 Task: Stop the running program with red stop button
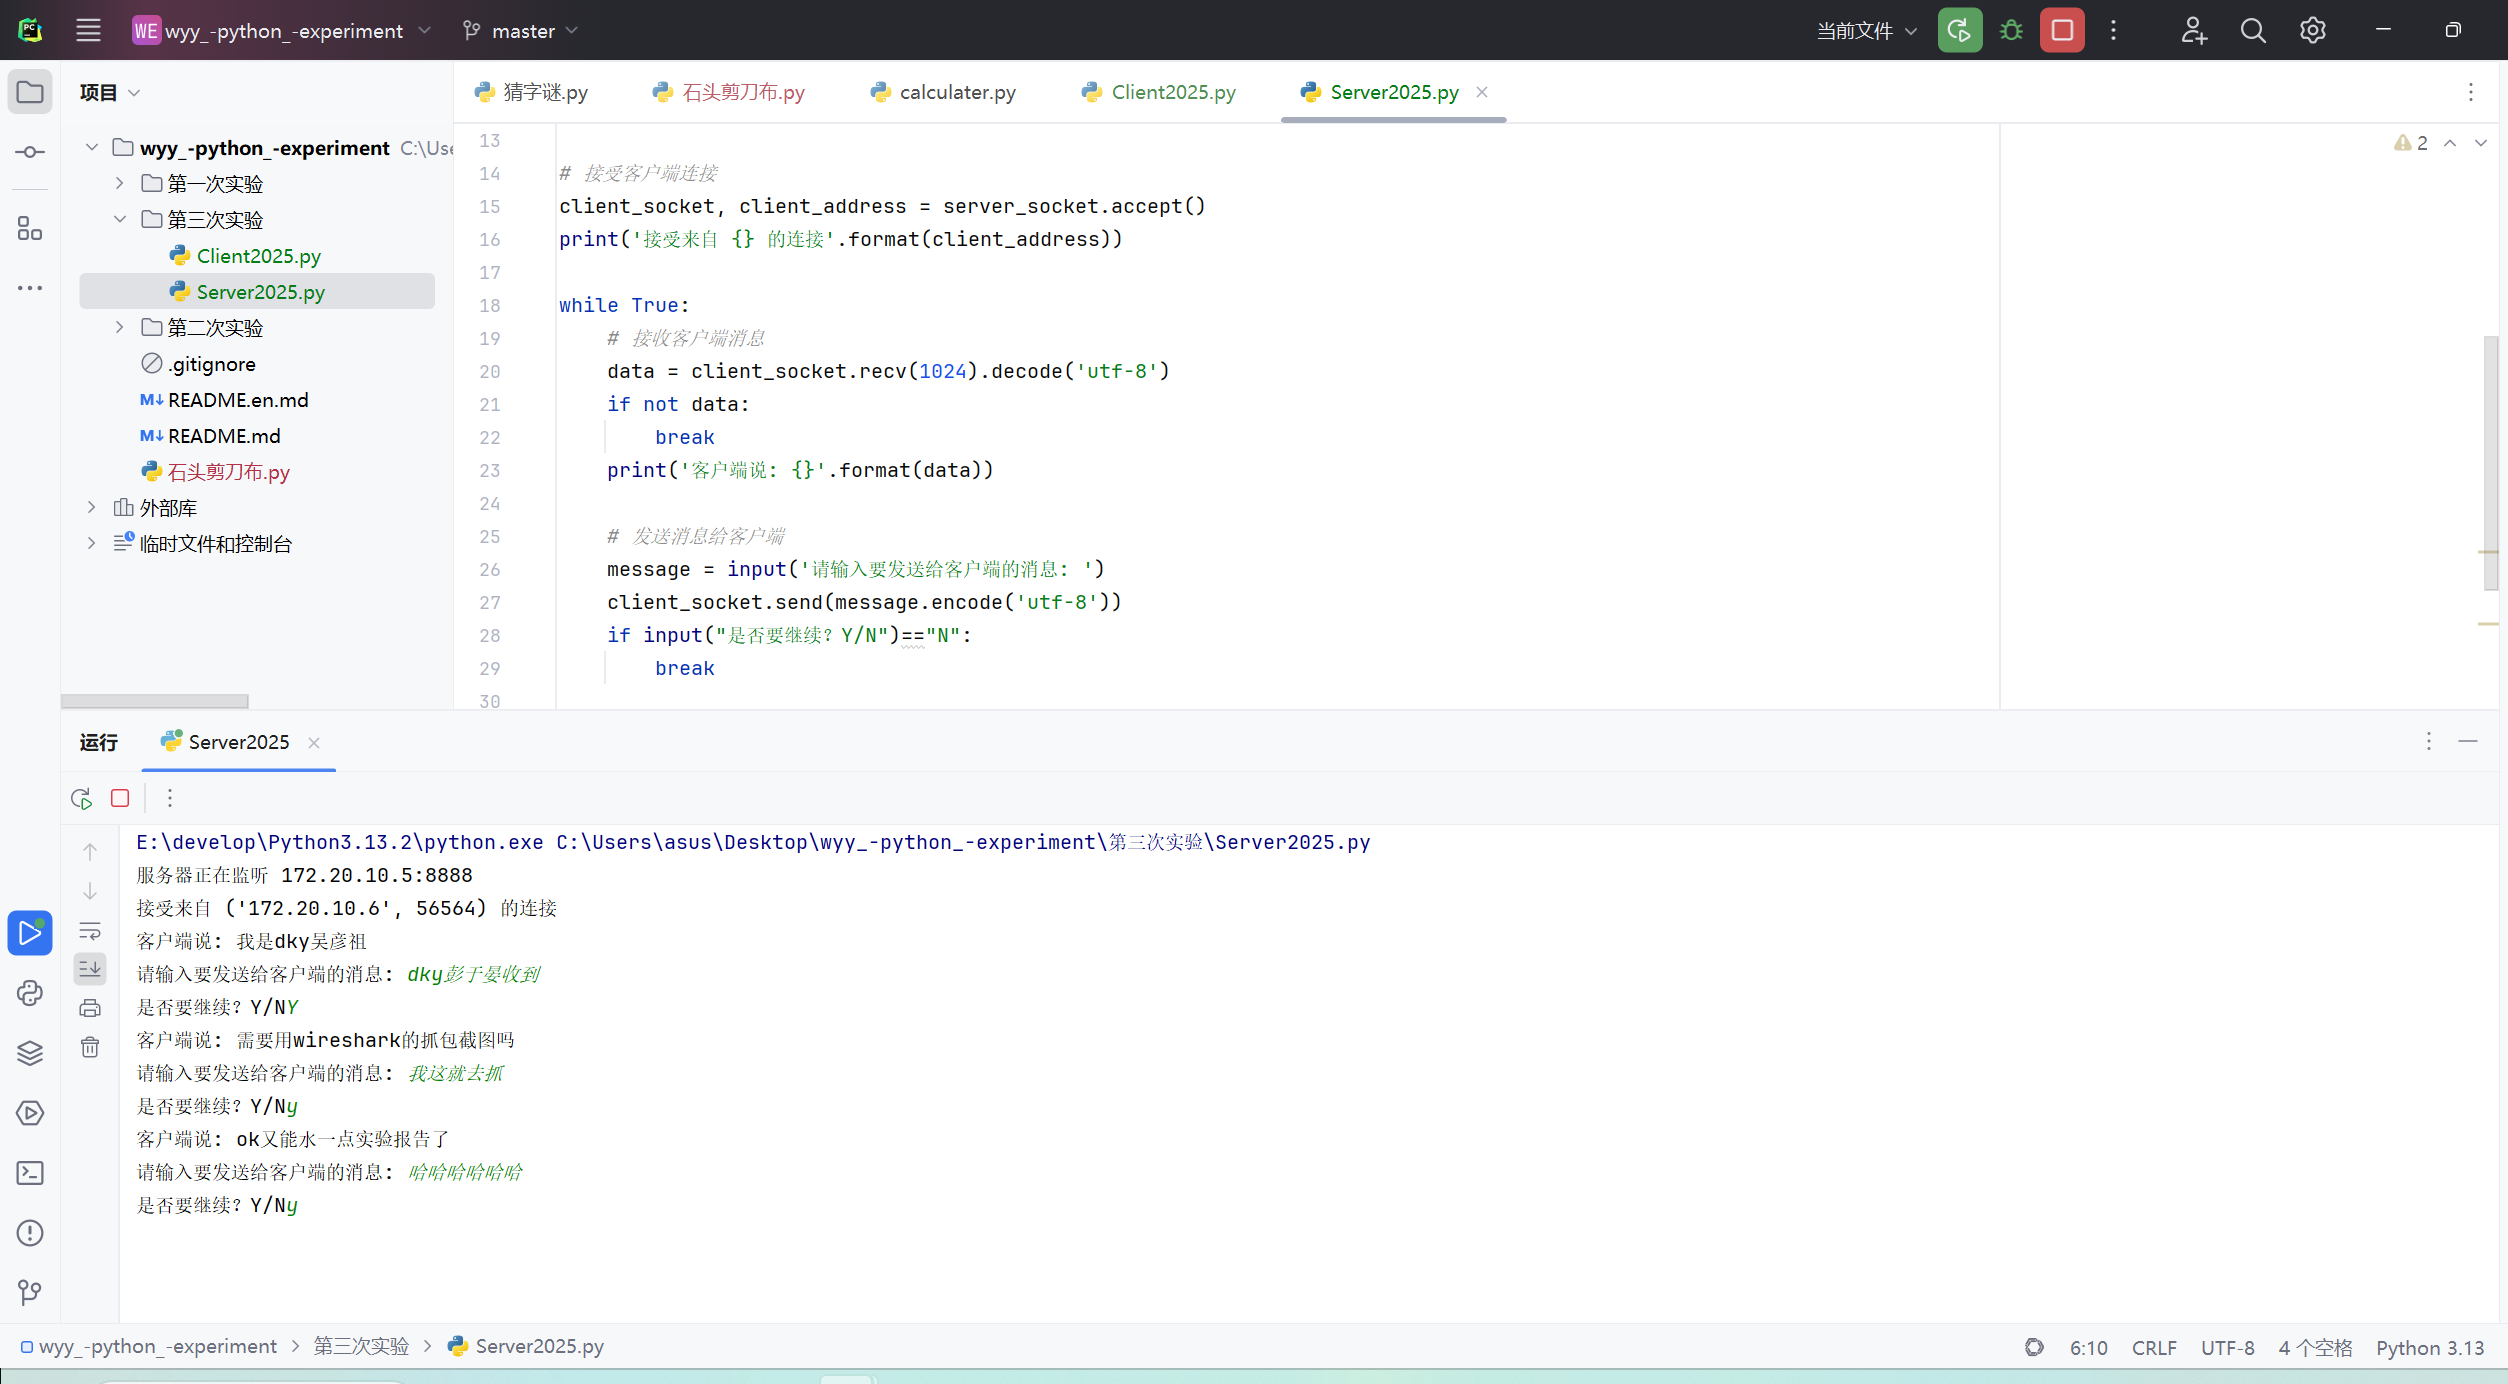pos(2061,31)
